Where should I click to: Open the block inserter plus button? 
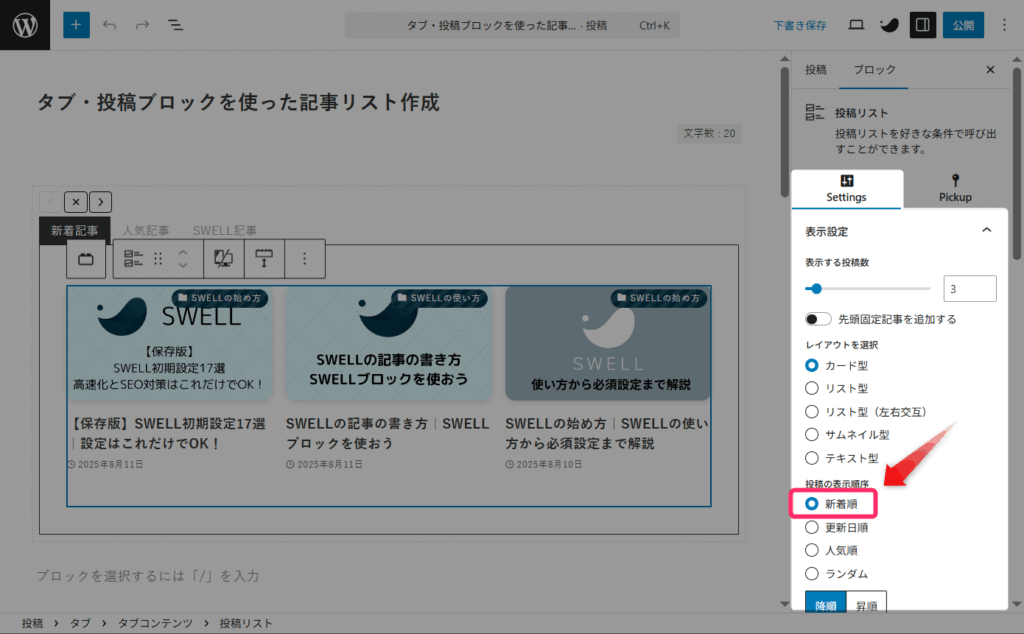76,25
